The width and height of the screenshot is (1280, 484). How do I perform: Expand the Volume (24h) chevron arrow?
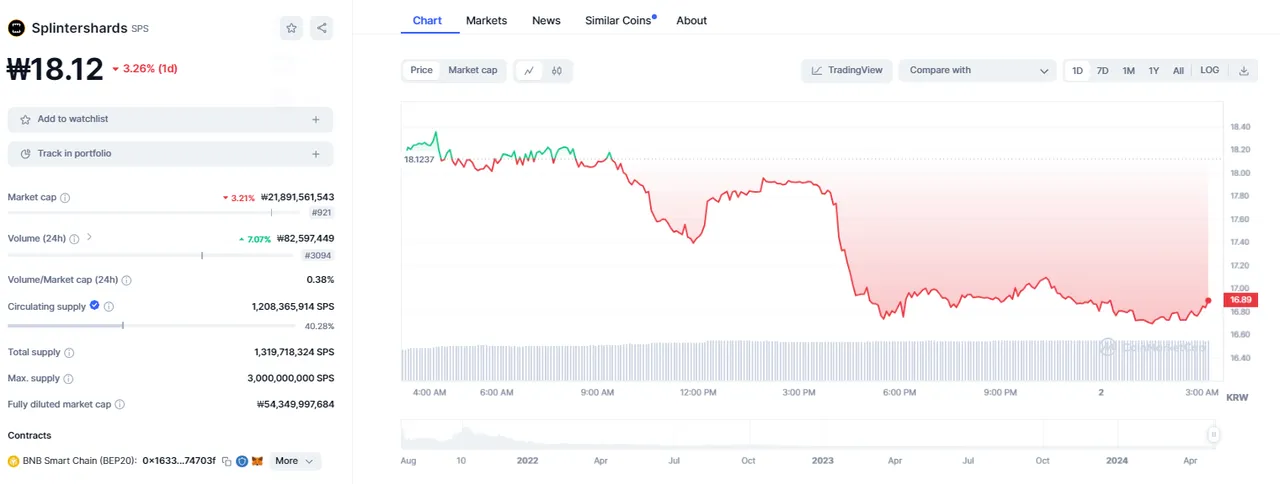click(x=89, y=237)
